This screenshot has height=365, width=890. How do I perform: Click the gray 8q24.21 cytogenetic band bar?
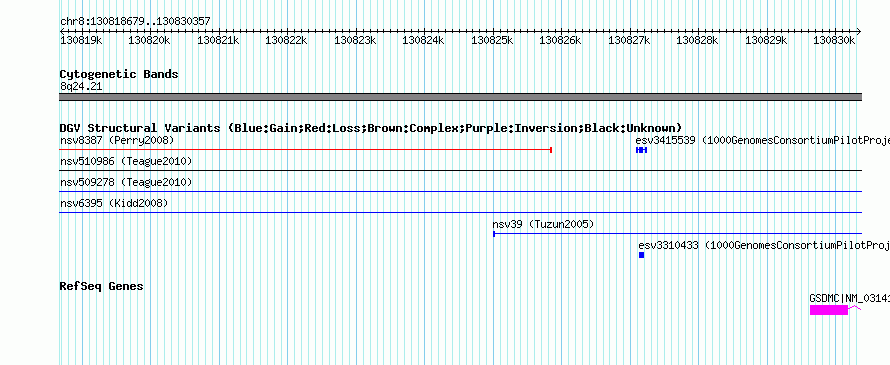(460, 97)
